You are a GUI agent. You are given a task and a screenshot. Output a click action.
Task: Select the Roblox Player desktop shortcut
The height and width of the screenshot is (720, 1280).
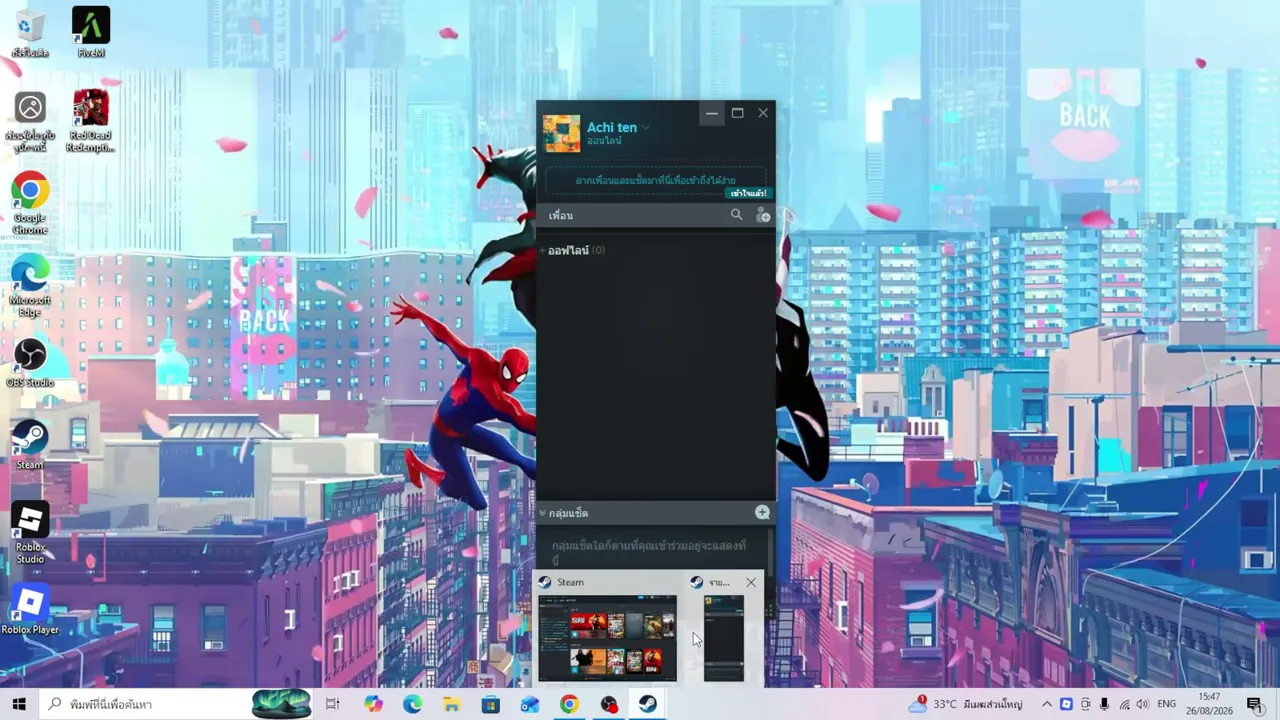tap(30, 610)
